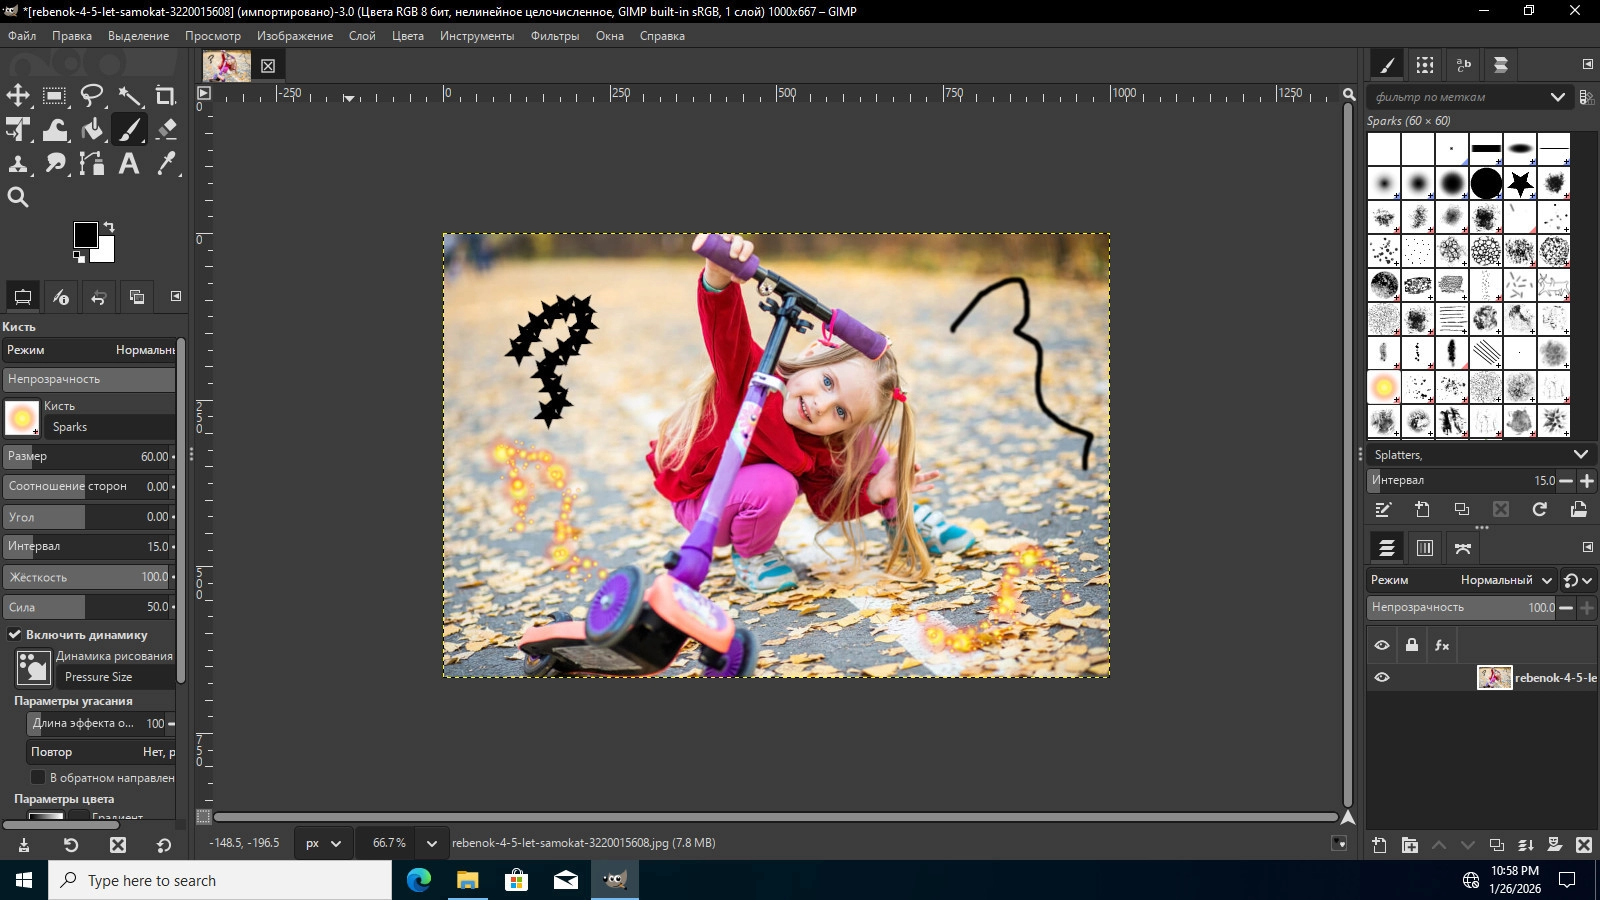Screen dimensions: 1600x900
Task: Select the Warp Transform tool
Action: click(55, 130)
